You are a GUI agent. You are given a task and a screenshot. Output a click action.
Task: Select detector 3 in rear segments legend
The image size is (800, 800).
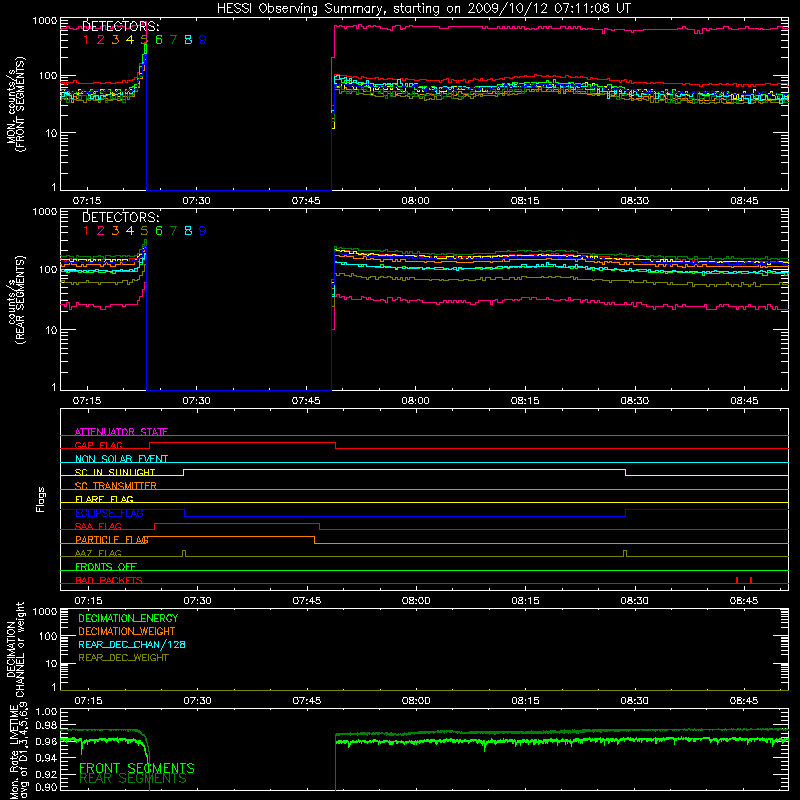click(x=115, y=231)
